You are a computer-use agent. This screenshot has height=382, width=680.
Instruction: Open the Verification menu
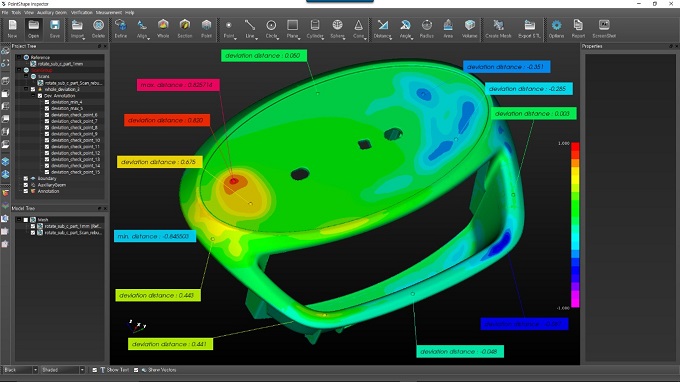(x=82, y=13)
